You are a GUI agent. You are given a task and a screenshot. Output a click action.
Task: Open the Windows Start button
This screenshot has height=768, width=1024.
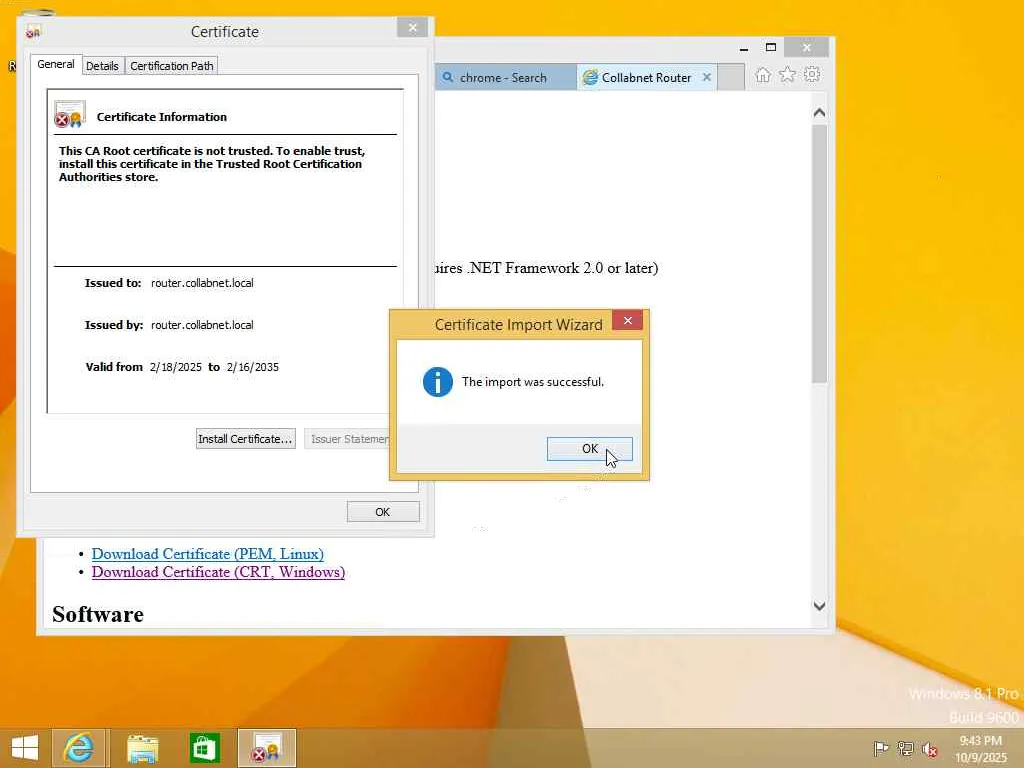click(x=25, y=748)
